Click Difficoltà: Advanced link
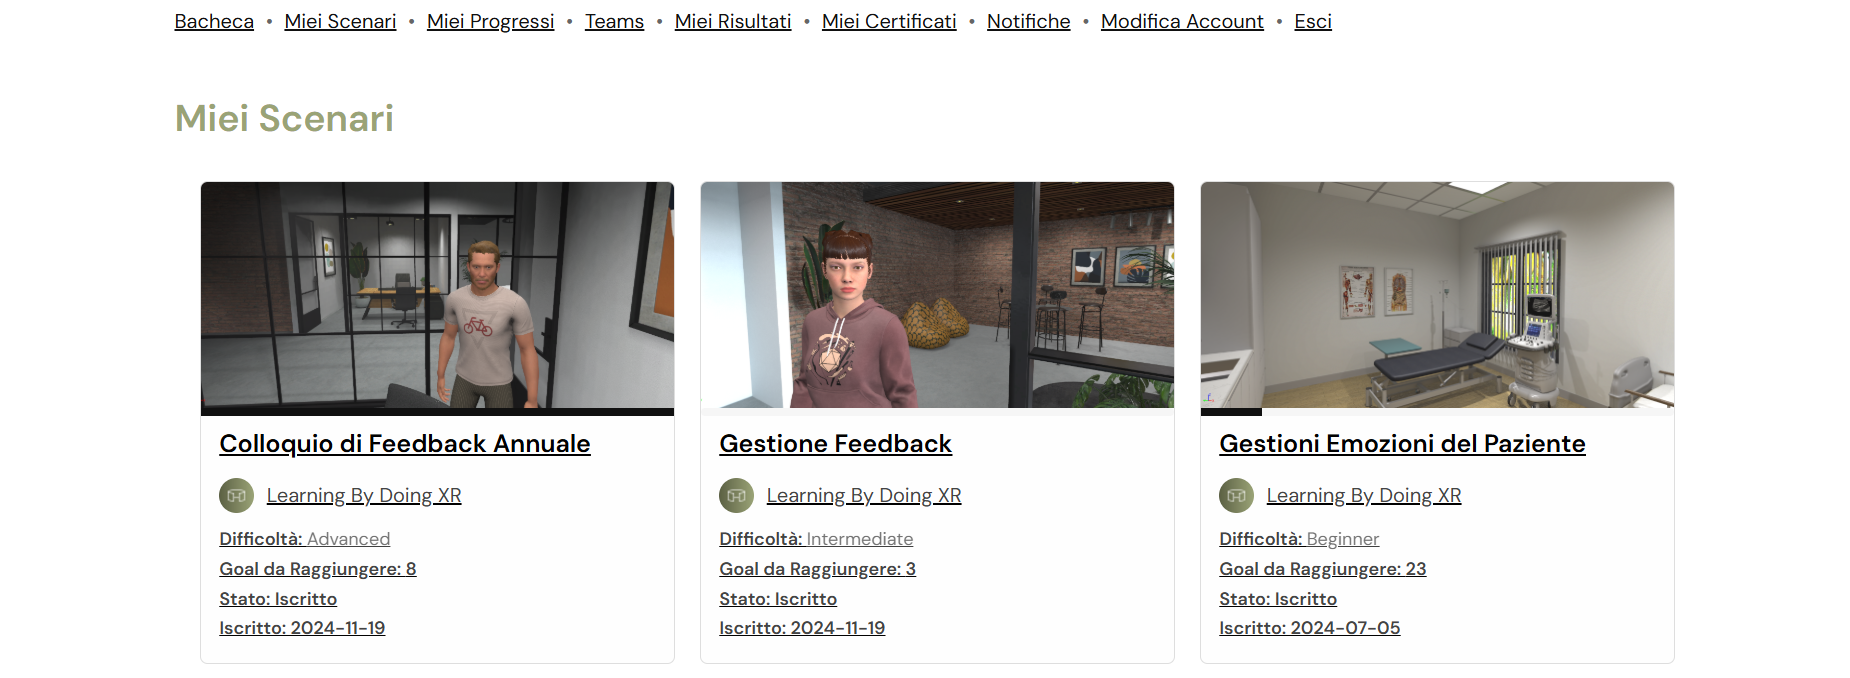The height and width of the screenshot is (678, 1850). 305,539
